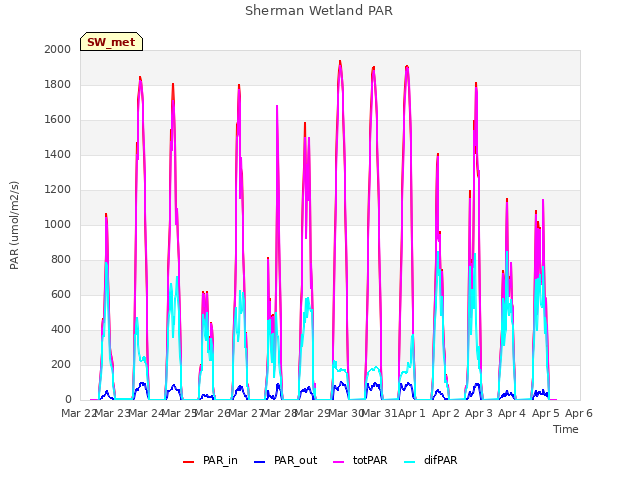Select the difPAR legend label
This screenshot has height=480, width=640.
click(x=441, y=460)
